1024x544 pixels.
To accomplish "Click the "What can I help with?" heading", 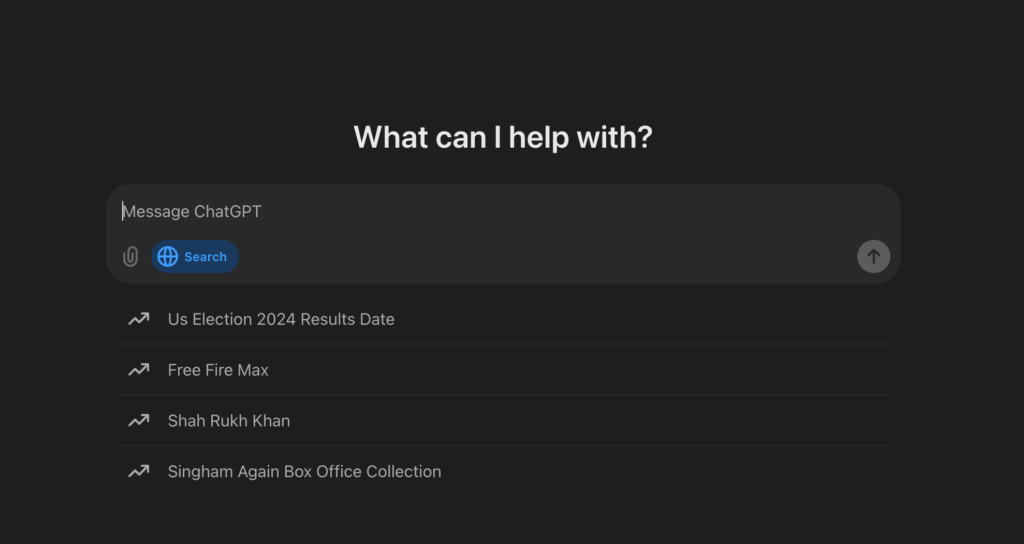I will 503,137.
